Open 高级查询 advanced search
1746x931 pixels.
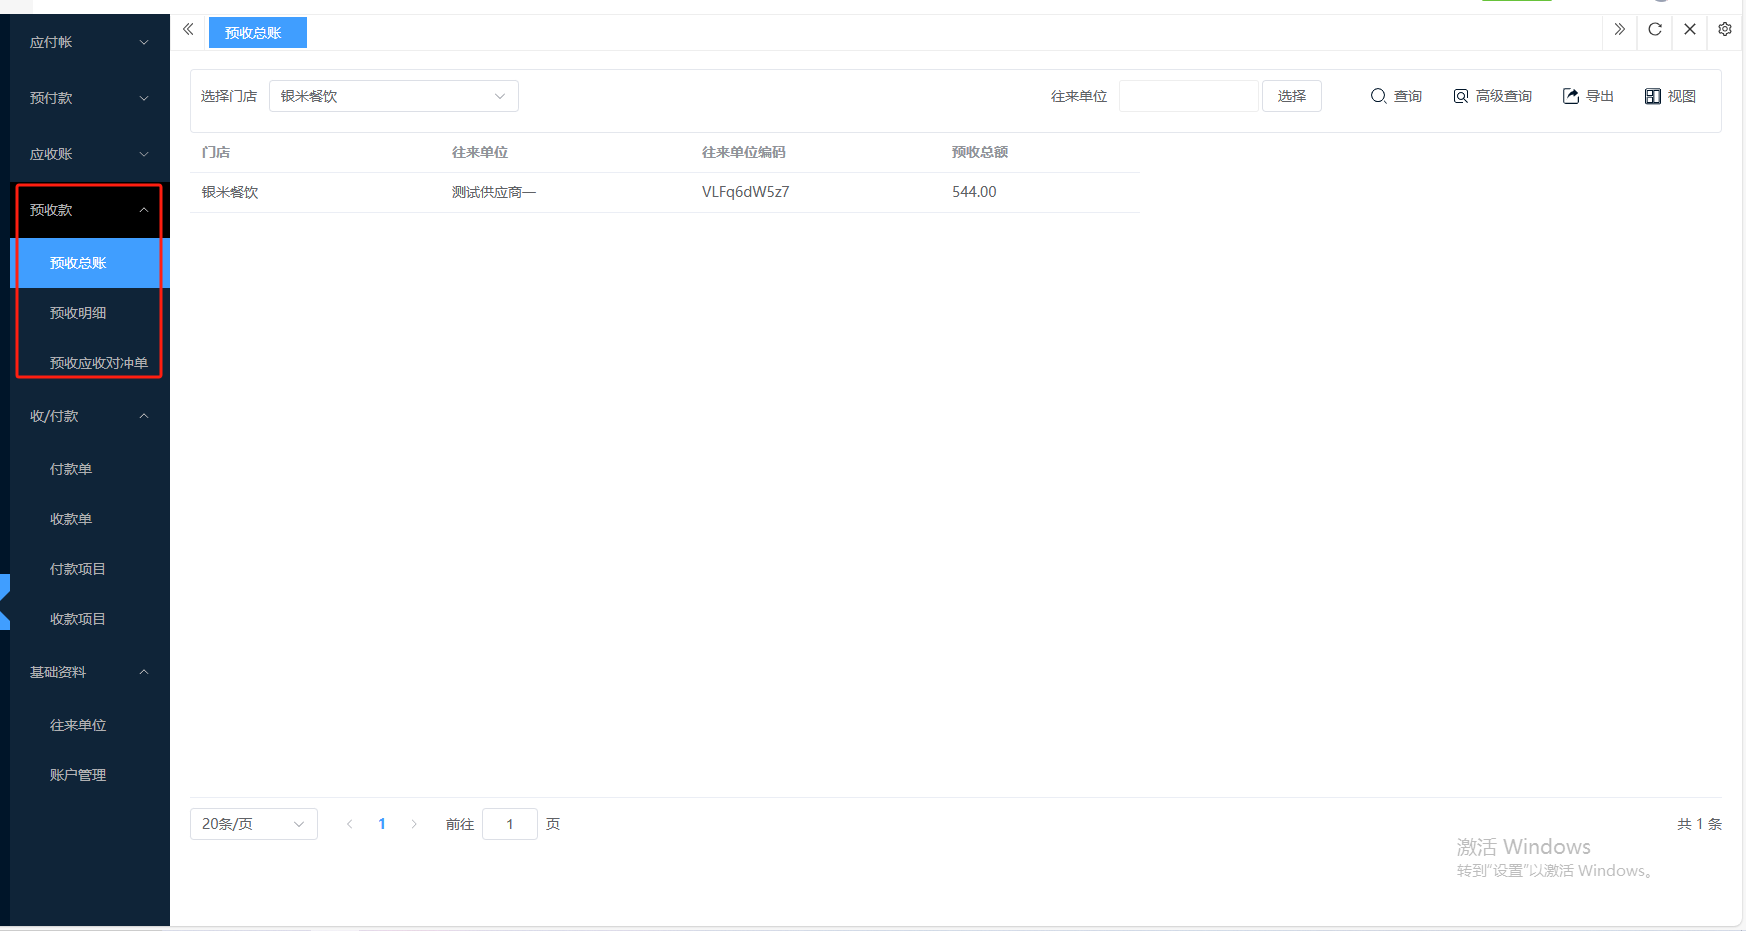pos(1492,96)
